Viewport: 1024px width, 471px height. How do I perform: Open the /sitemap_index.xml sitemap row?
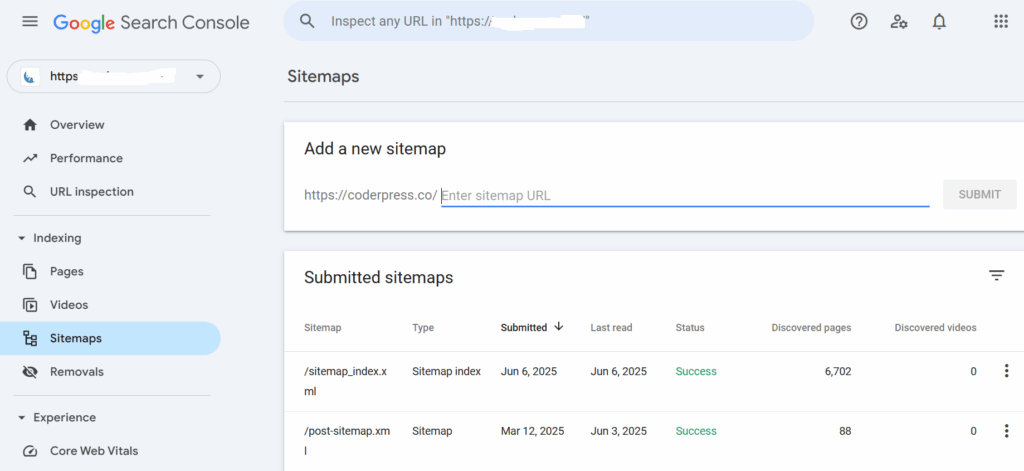654,382
